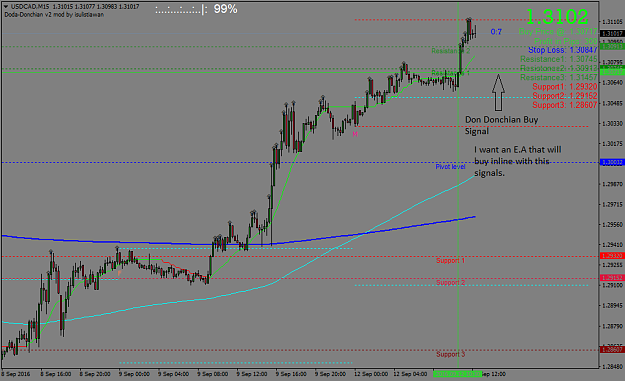
Task: Click the 9 Sep 12:00 time axis label
Action: click(252, 374)
